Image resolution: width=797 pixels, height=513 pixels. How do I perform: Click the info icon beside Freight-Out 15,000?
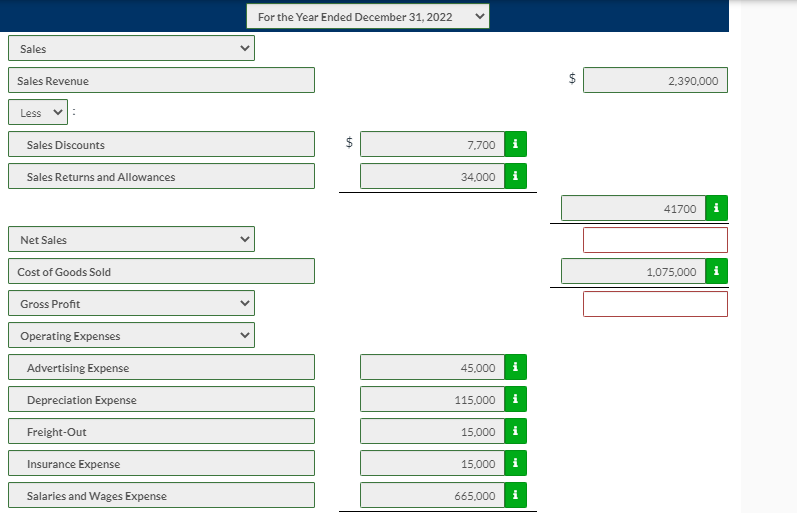(x=515, y=431)
